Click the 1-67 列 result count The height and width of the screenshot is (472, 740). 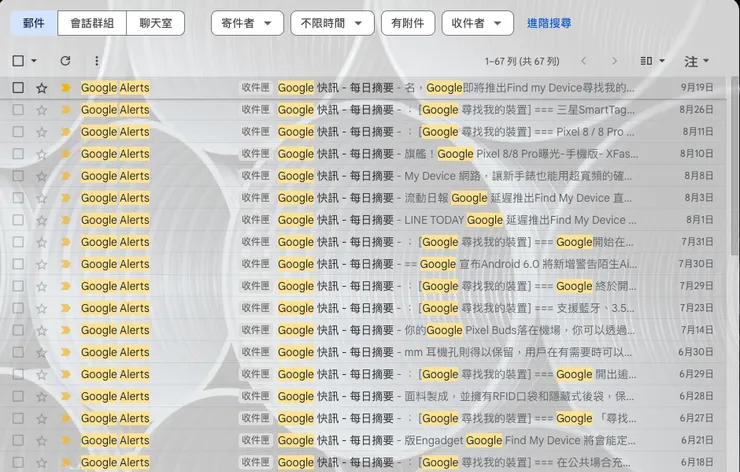(522, 61)
